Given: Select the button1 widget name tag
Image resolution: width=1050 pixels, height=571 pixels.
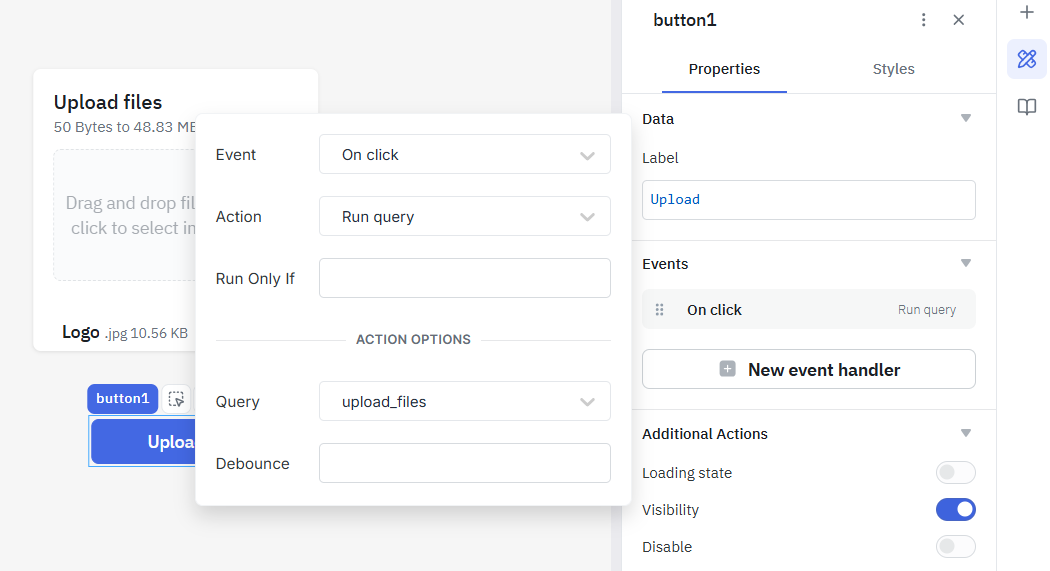Looking at the screenshot, I should [123, 399].
